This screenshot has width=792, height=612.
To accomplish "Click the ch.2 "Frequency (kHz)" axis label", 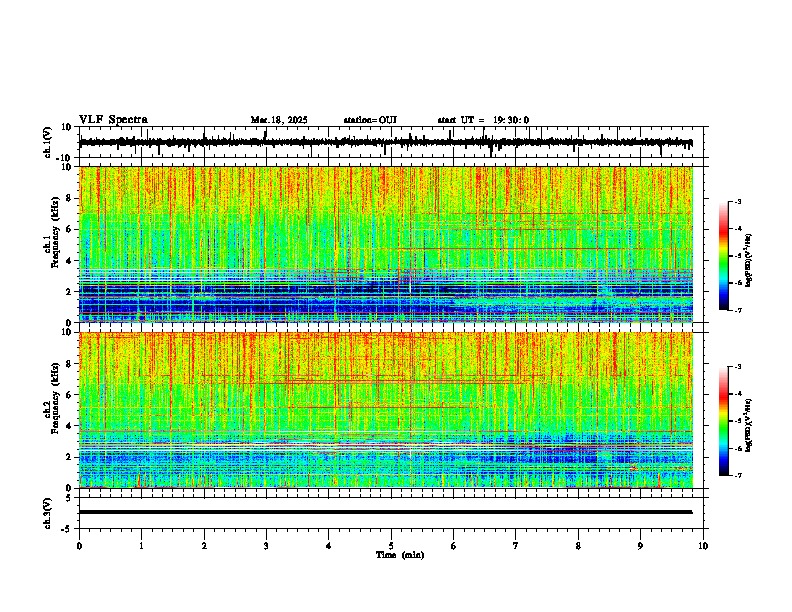I will (x=55, y=397).
